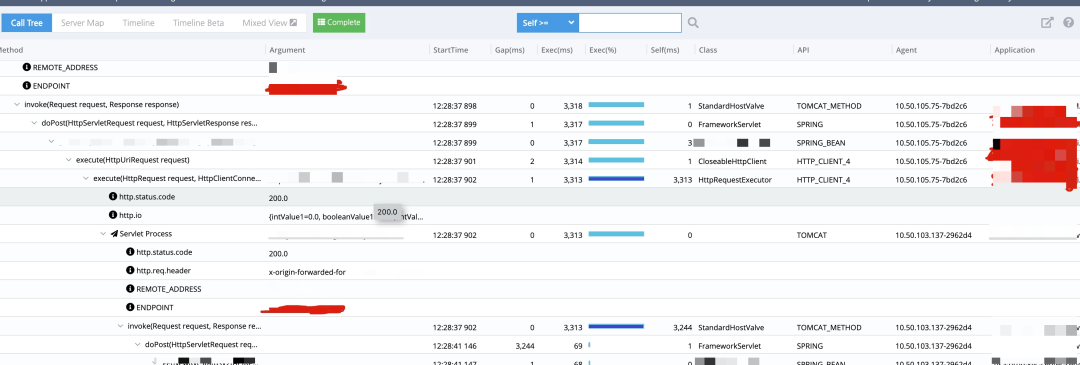Click Exec(%) bar of HttpRequestExecutor row
The image size is (1080, 365).
616,178
